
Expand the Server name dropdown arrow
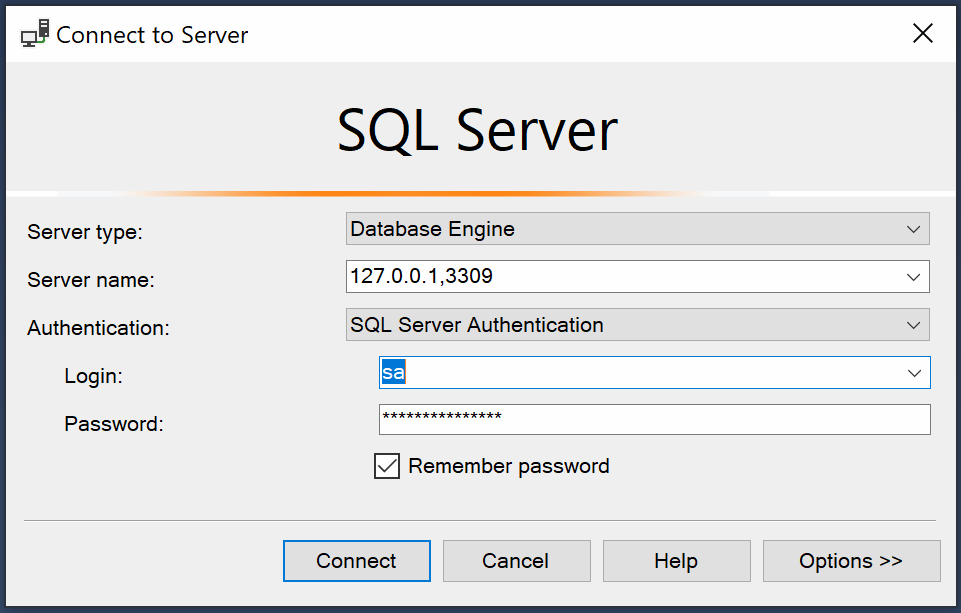[x=913, y=276]
